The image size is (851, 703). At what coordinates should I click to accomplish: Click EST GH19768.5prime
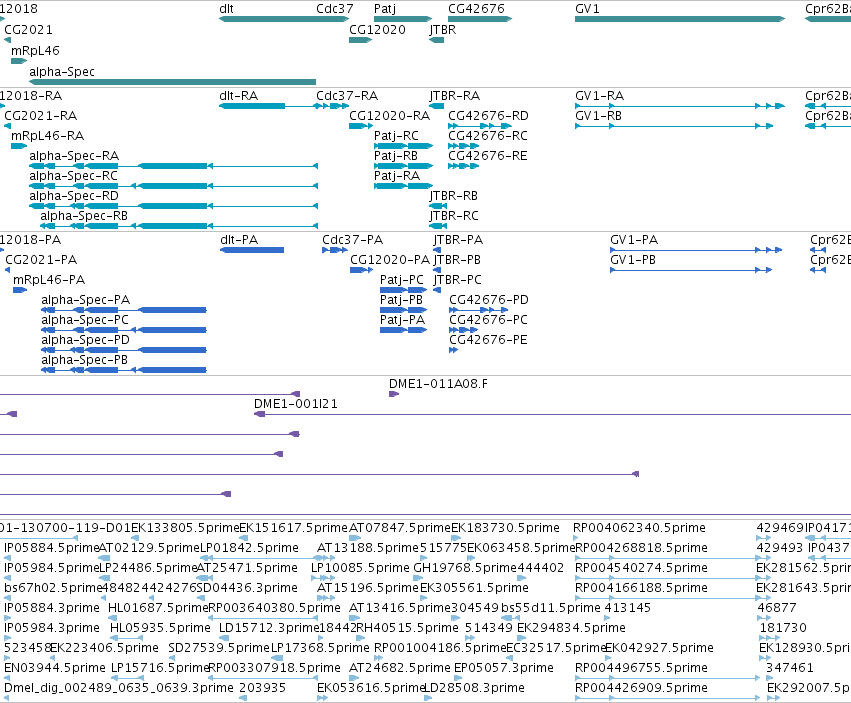coord(465,568)
